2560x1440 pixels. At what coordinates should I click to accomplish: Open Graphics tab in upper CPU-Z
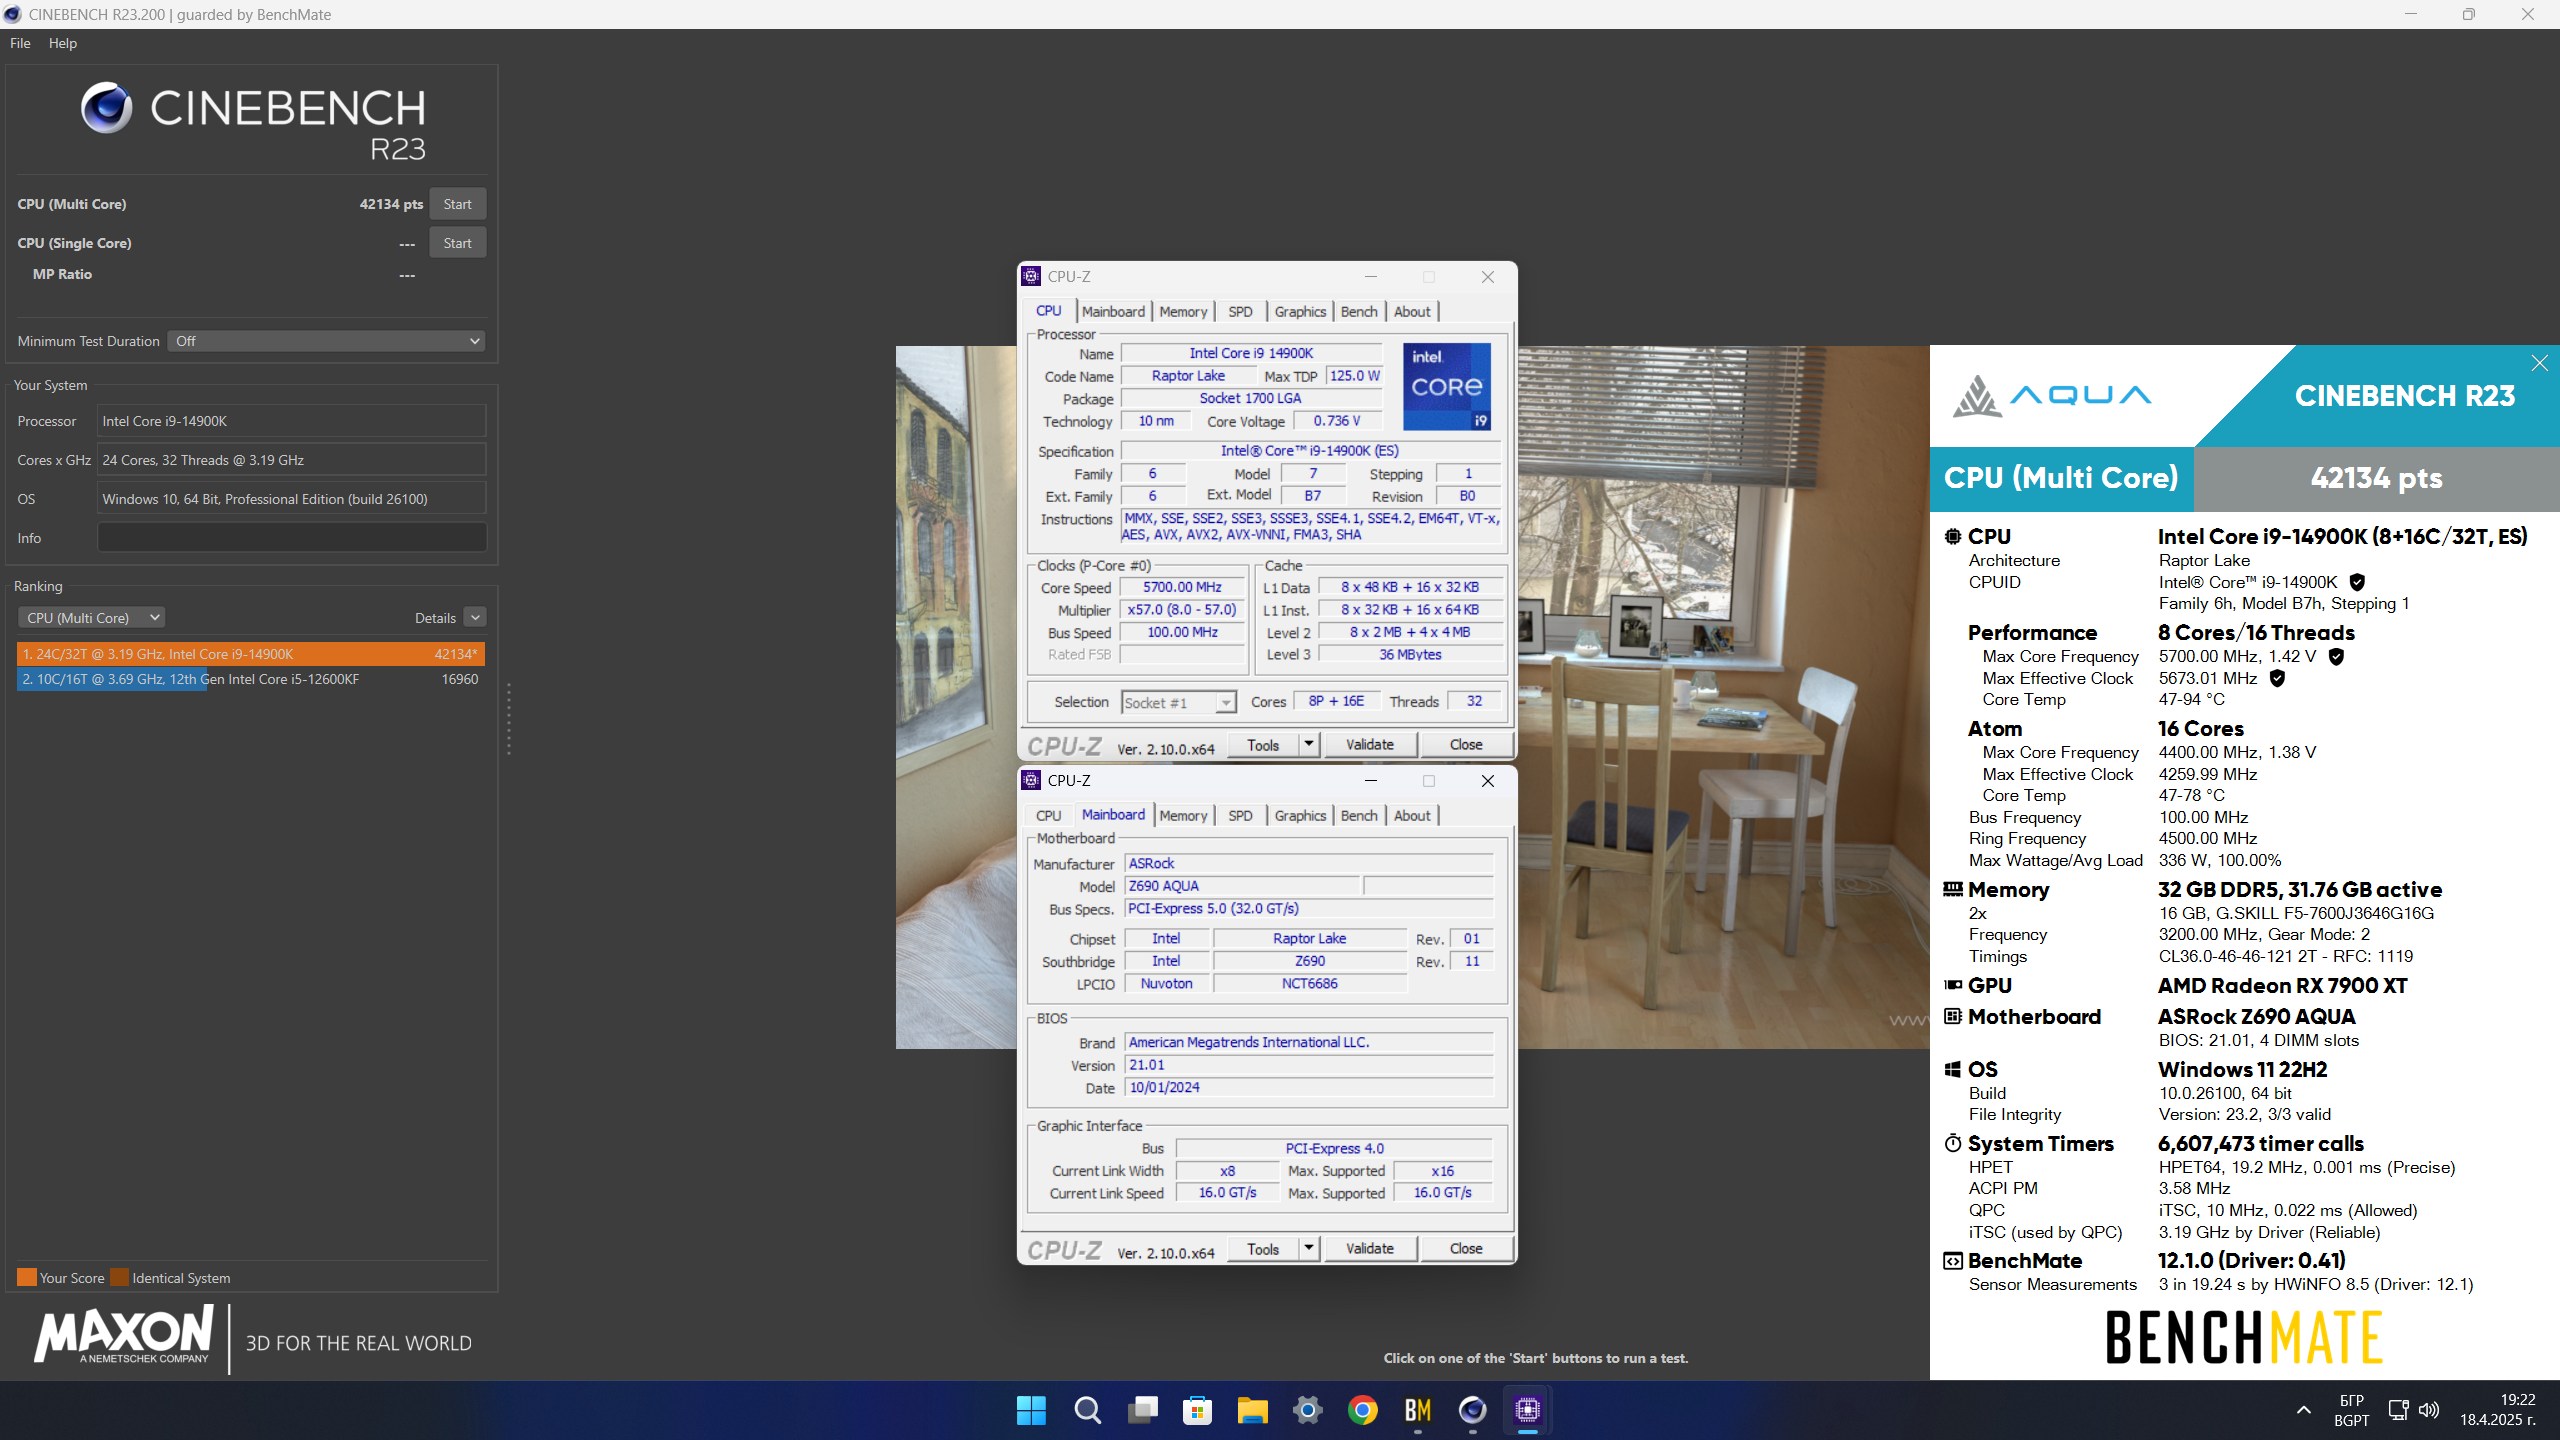coord(1300,312)
